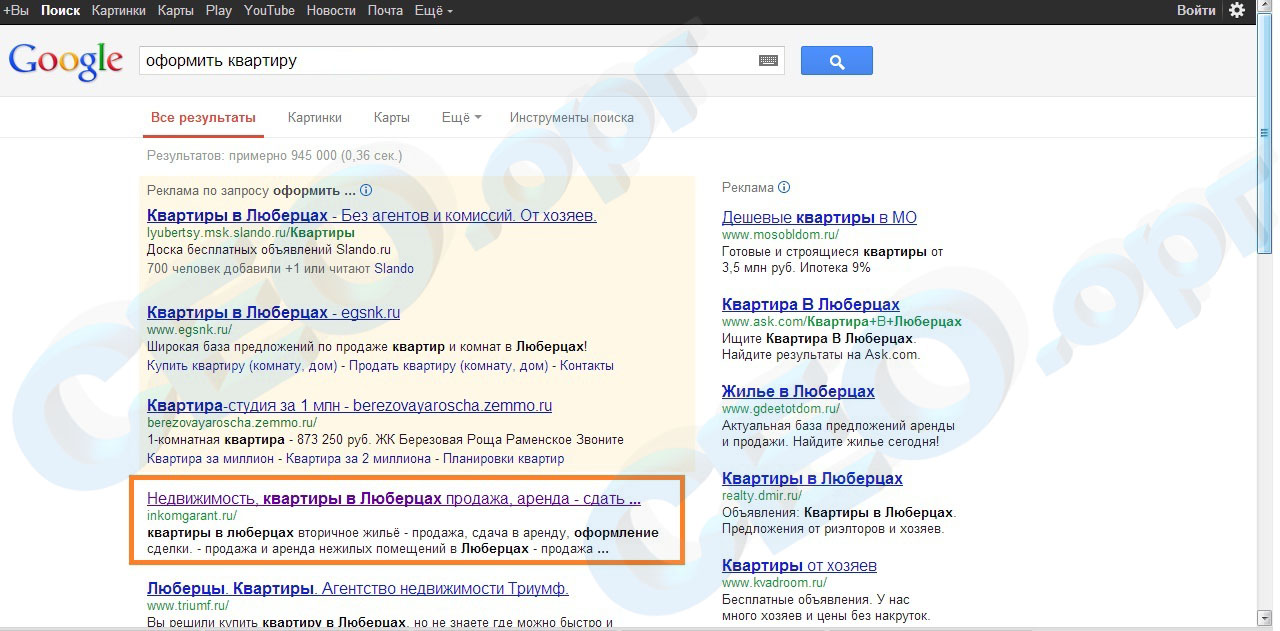Open the settings gear icon
Viewport: 1280px width, 631px height.
(x=1237, y=10)
